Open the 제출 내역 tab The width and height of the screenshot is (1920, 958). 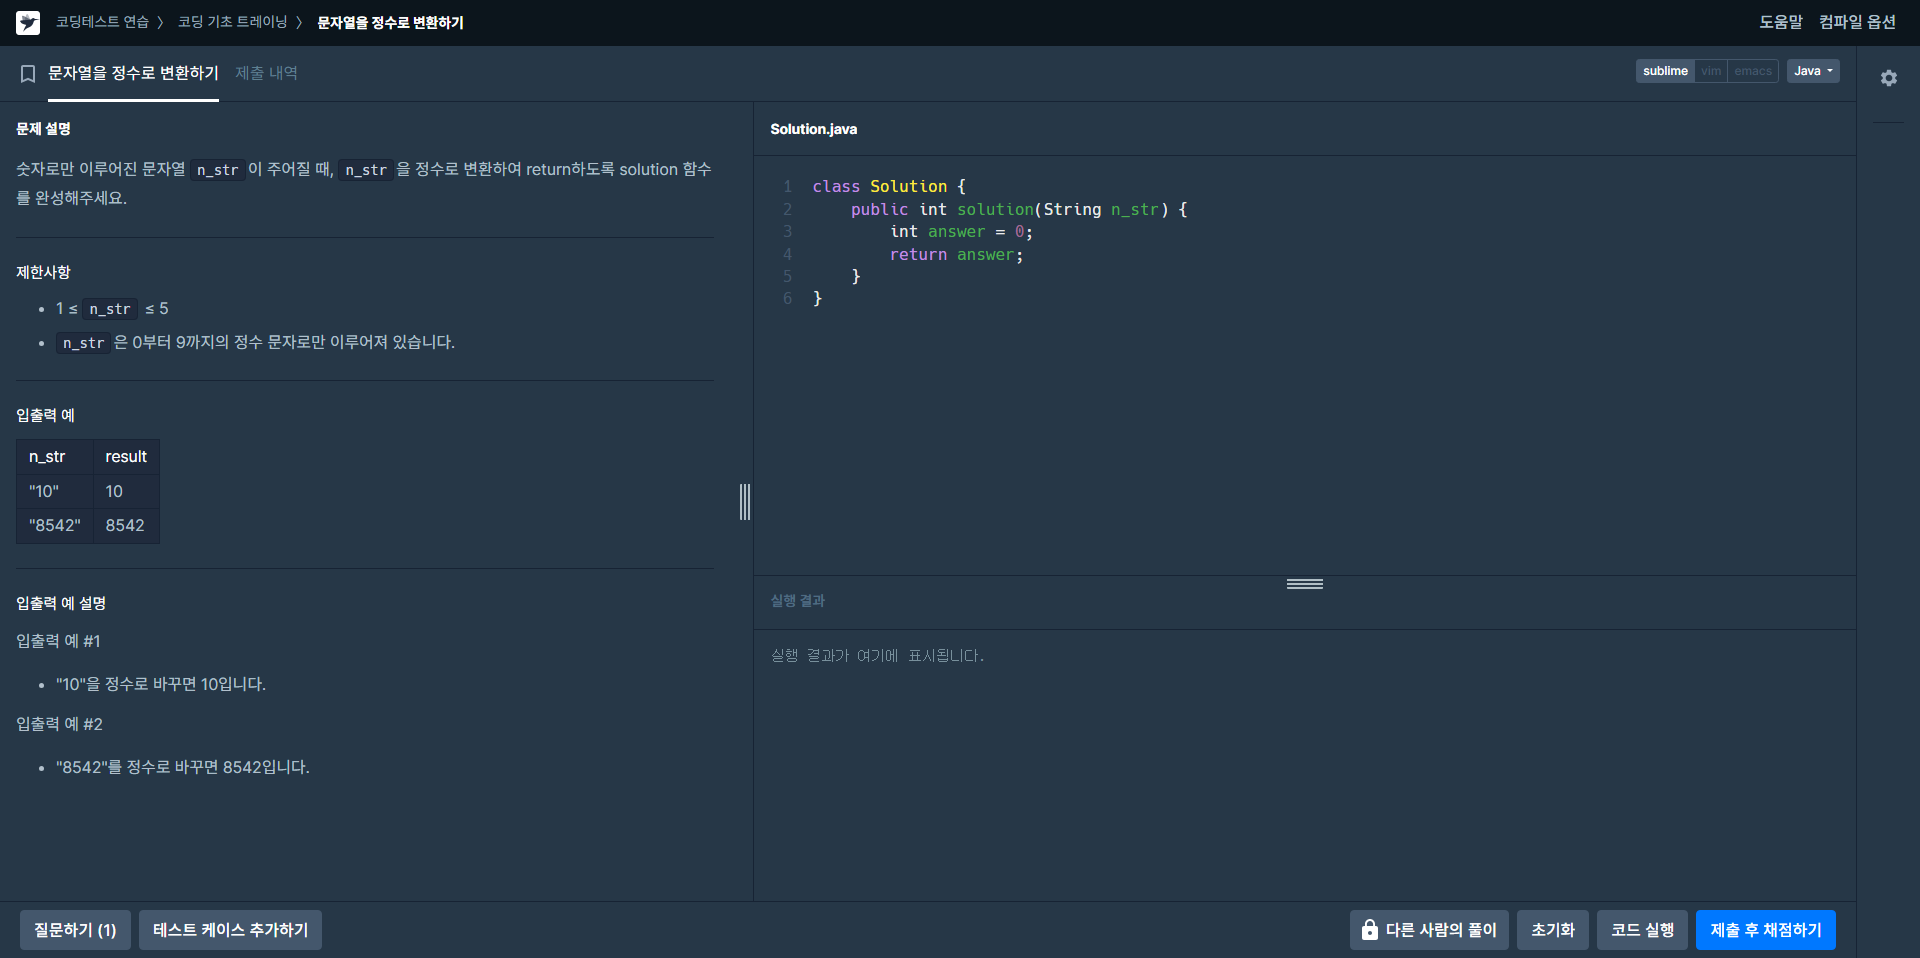tap(266, 73)
